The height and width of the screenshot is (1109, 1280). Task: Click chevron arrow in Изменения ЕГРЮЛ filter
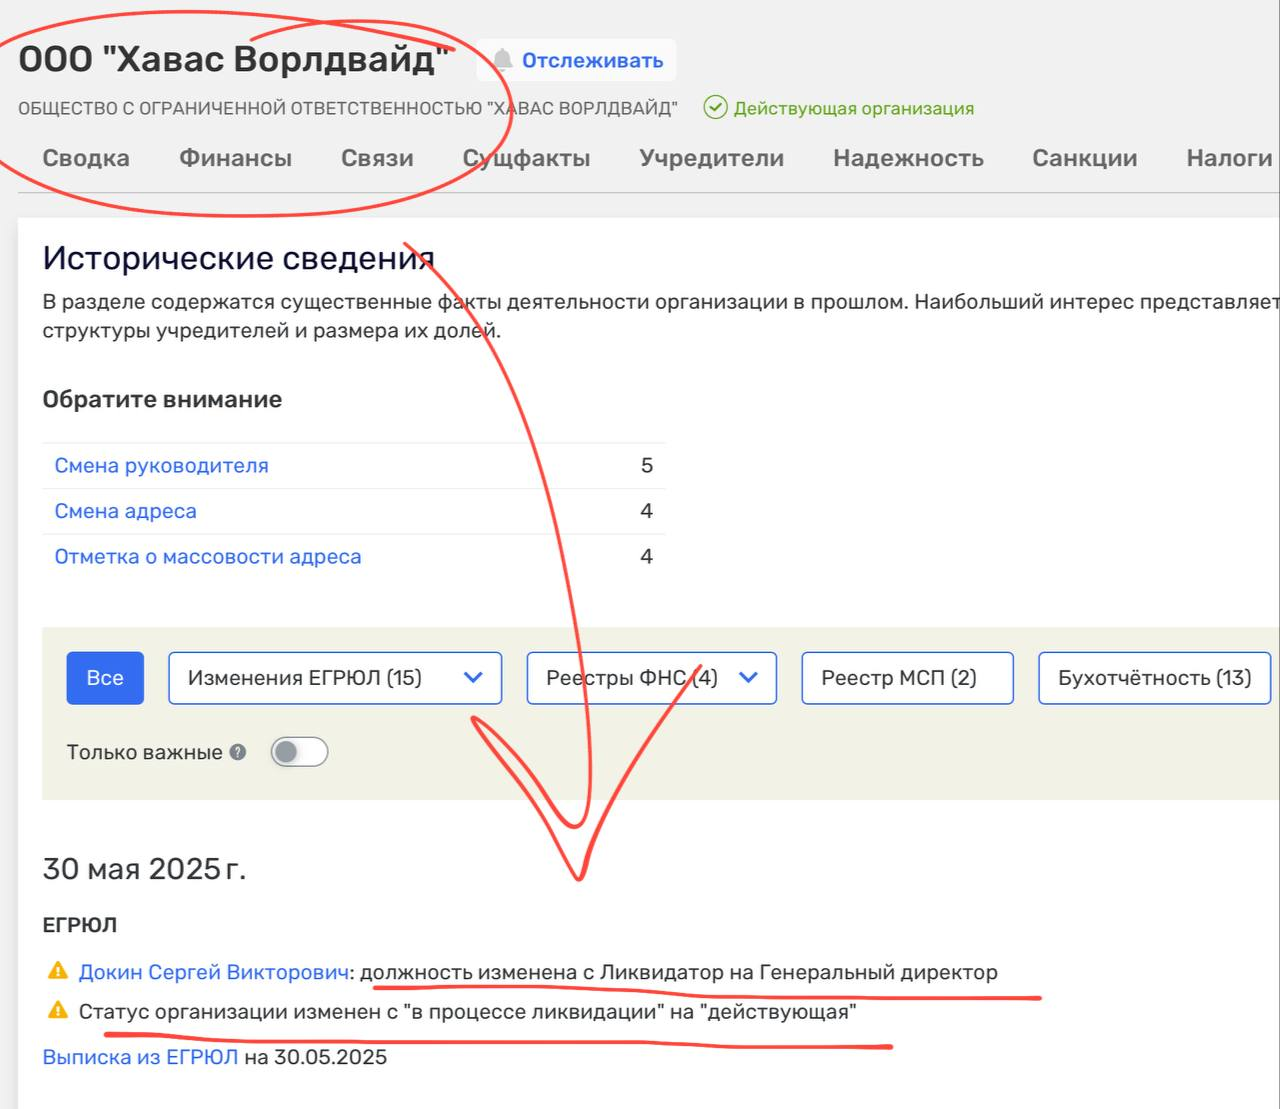tap(473, 678)
